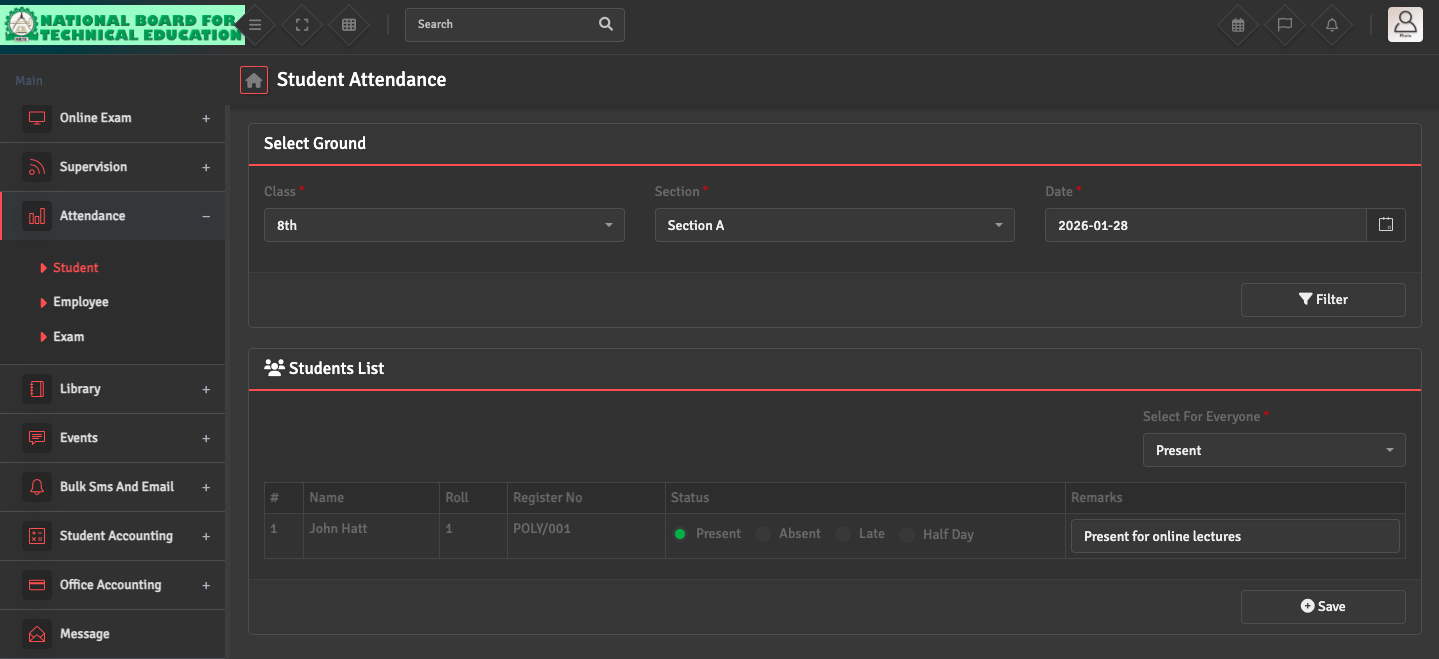Image resolution: width=1439 pixels, height=659 pixels.
Task: Click the Remarks field for John Hatt
Action: [x=1234, y=536]
